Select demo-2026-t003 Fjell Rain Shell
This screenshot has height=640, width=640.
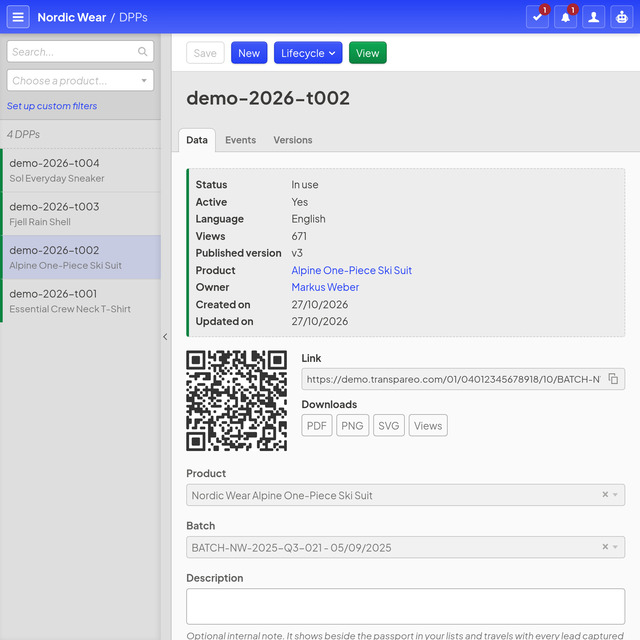click(81, 214)
